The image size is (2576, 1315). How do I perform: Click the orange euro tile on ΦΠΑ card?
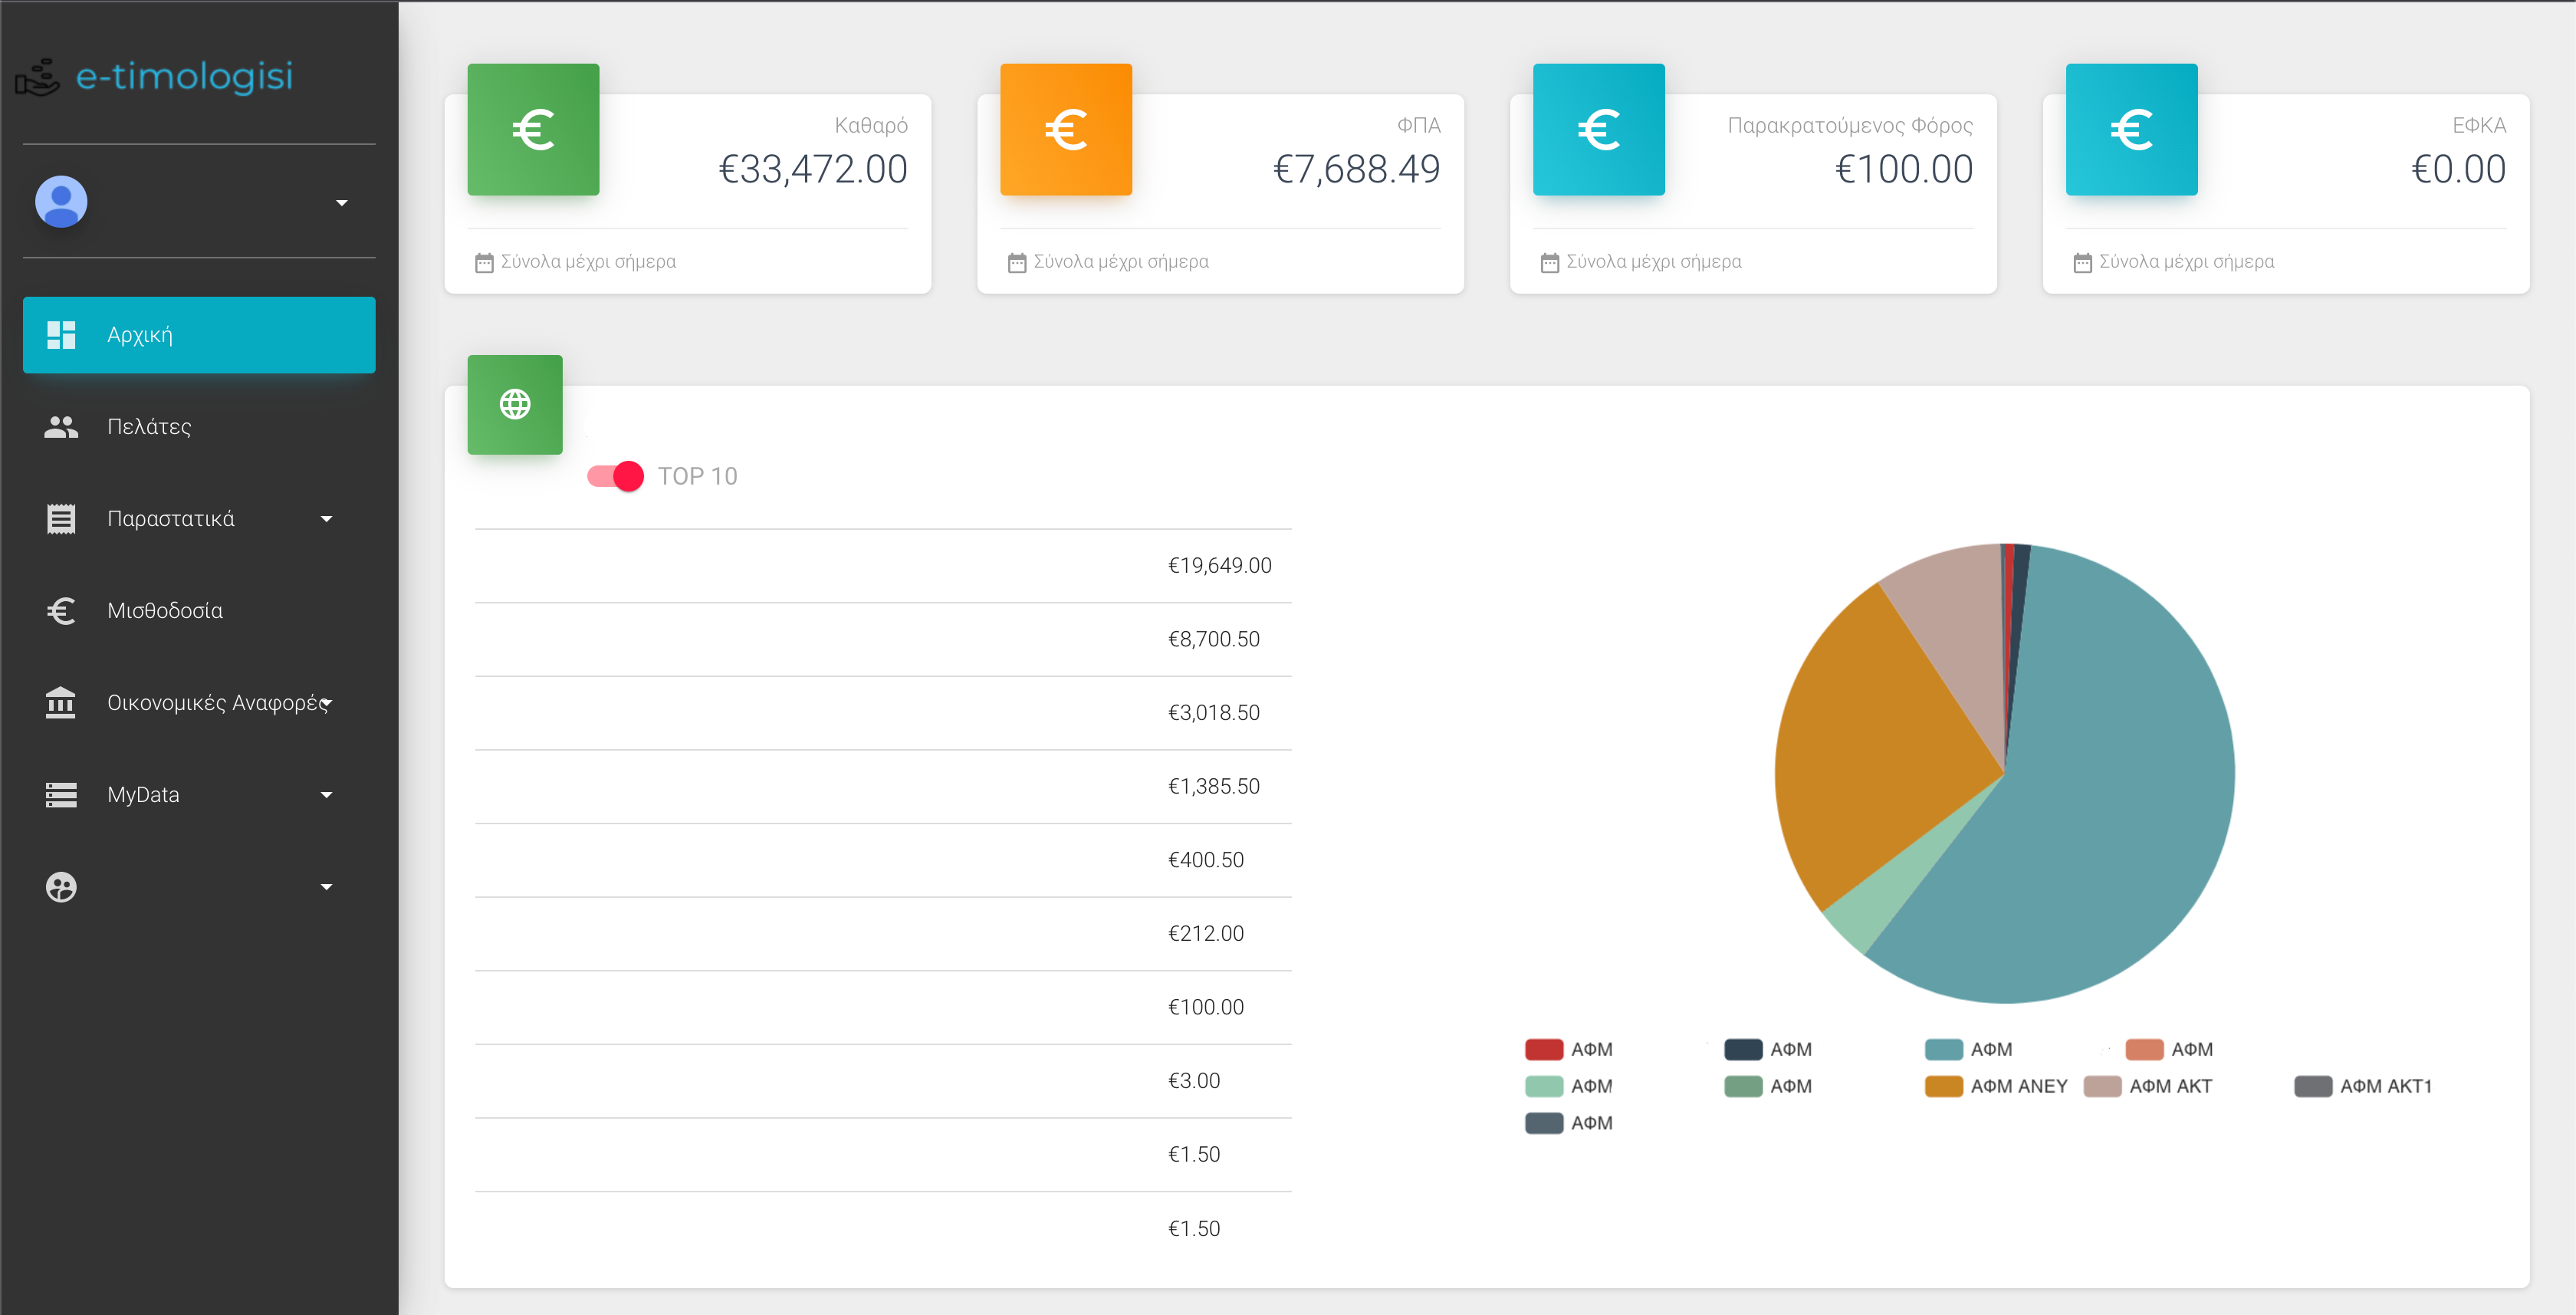tap(1066, 129)
